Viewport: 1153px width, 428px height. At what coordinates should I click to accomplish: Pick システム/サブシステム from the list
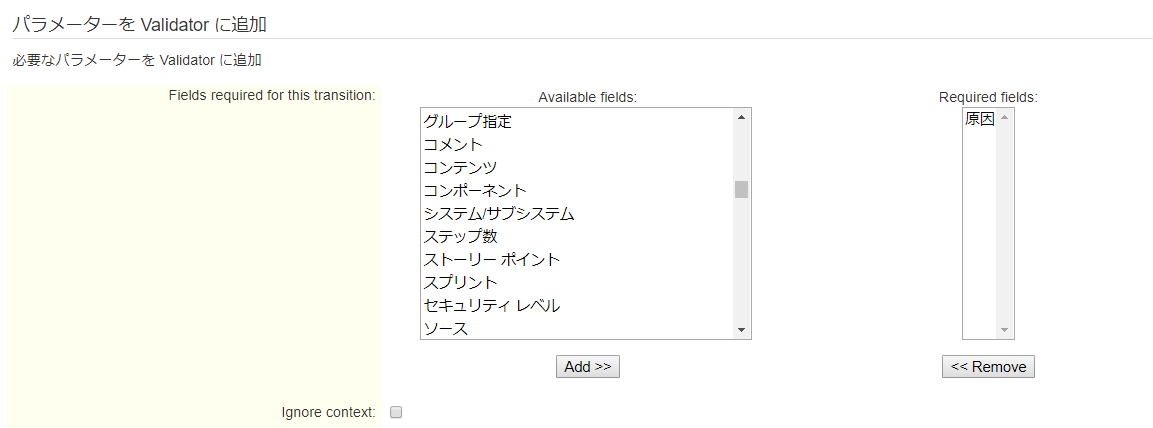[x=577, y=214]
